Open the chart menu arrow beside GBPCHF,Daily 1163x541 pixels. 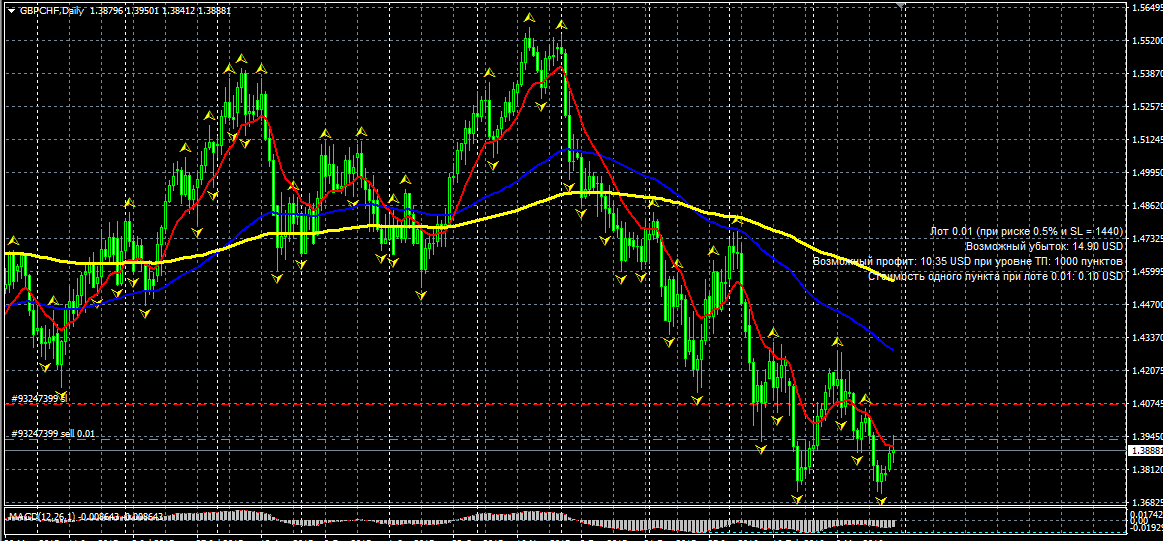pyautogui.click(x=10, y=10)
